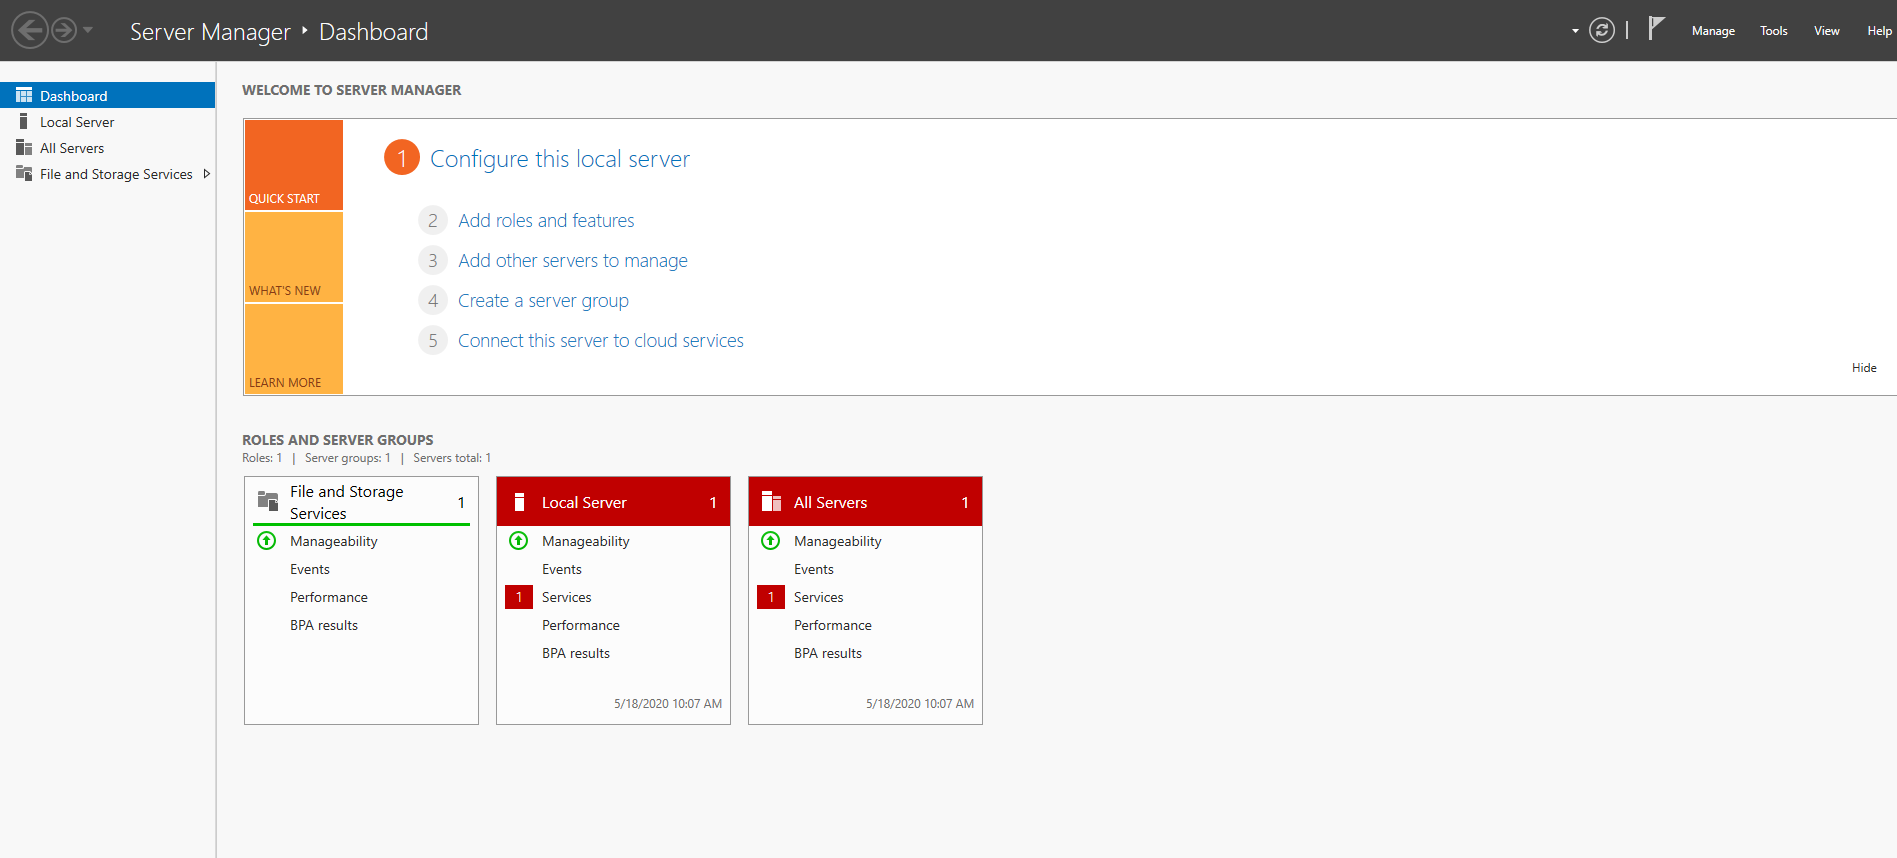Image resolution: width=1897 pixels, height=858 pixels.
Task: Click the Add roles and features link
Action: tap(546, 221)
